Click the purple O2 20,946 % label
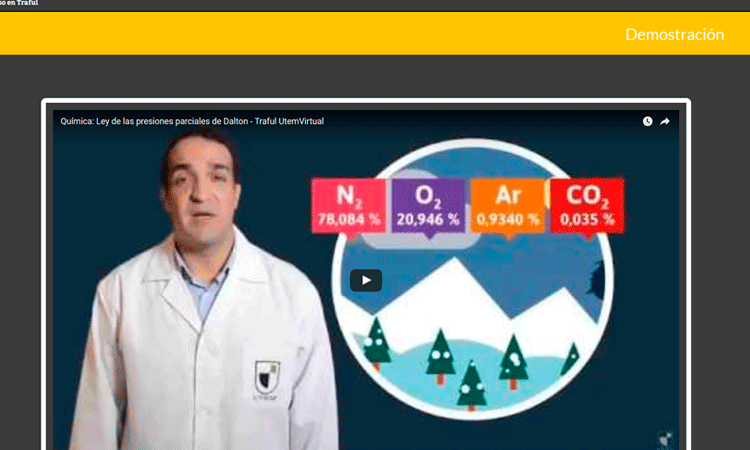Viewport: 750px width, 450px height. point(427,206)
